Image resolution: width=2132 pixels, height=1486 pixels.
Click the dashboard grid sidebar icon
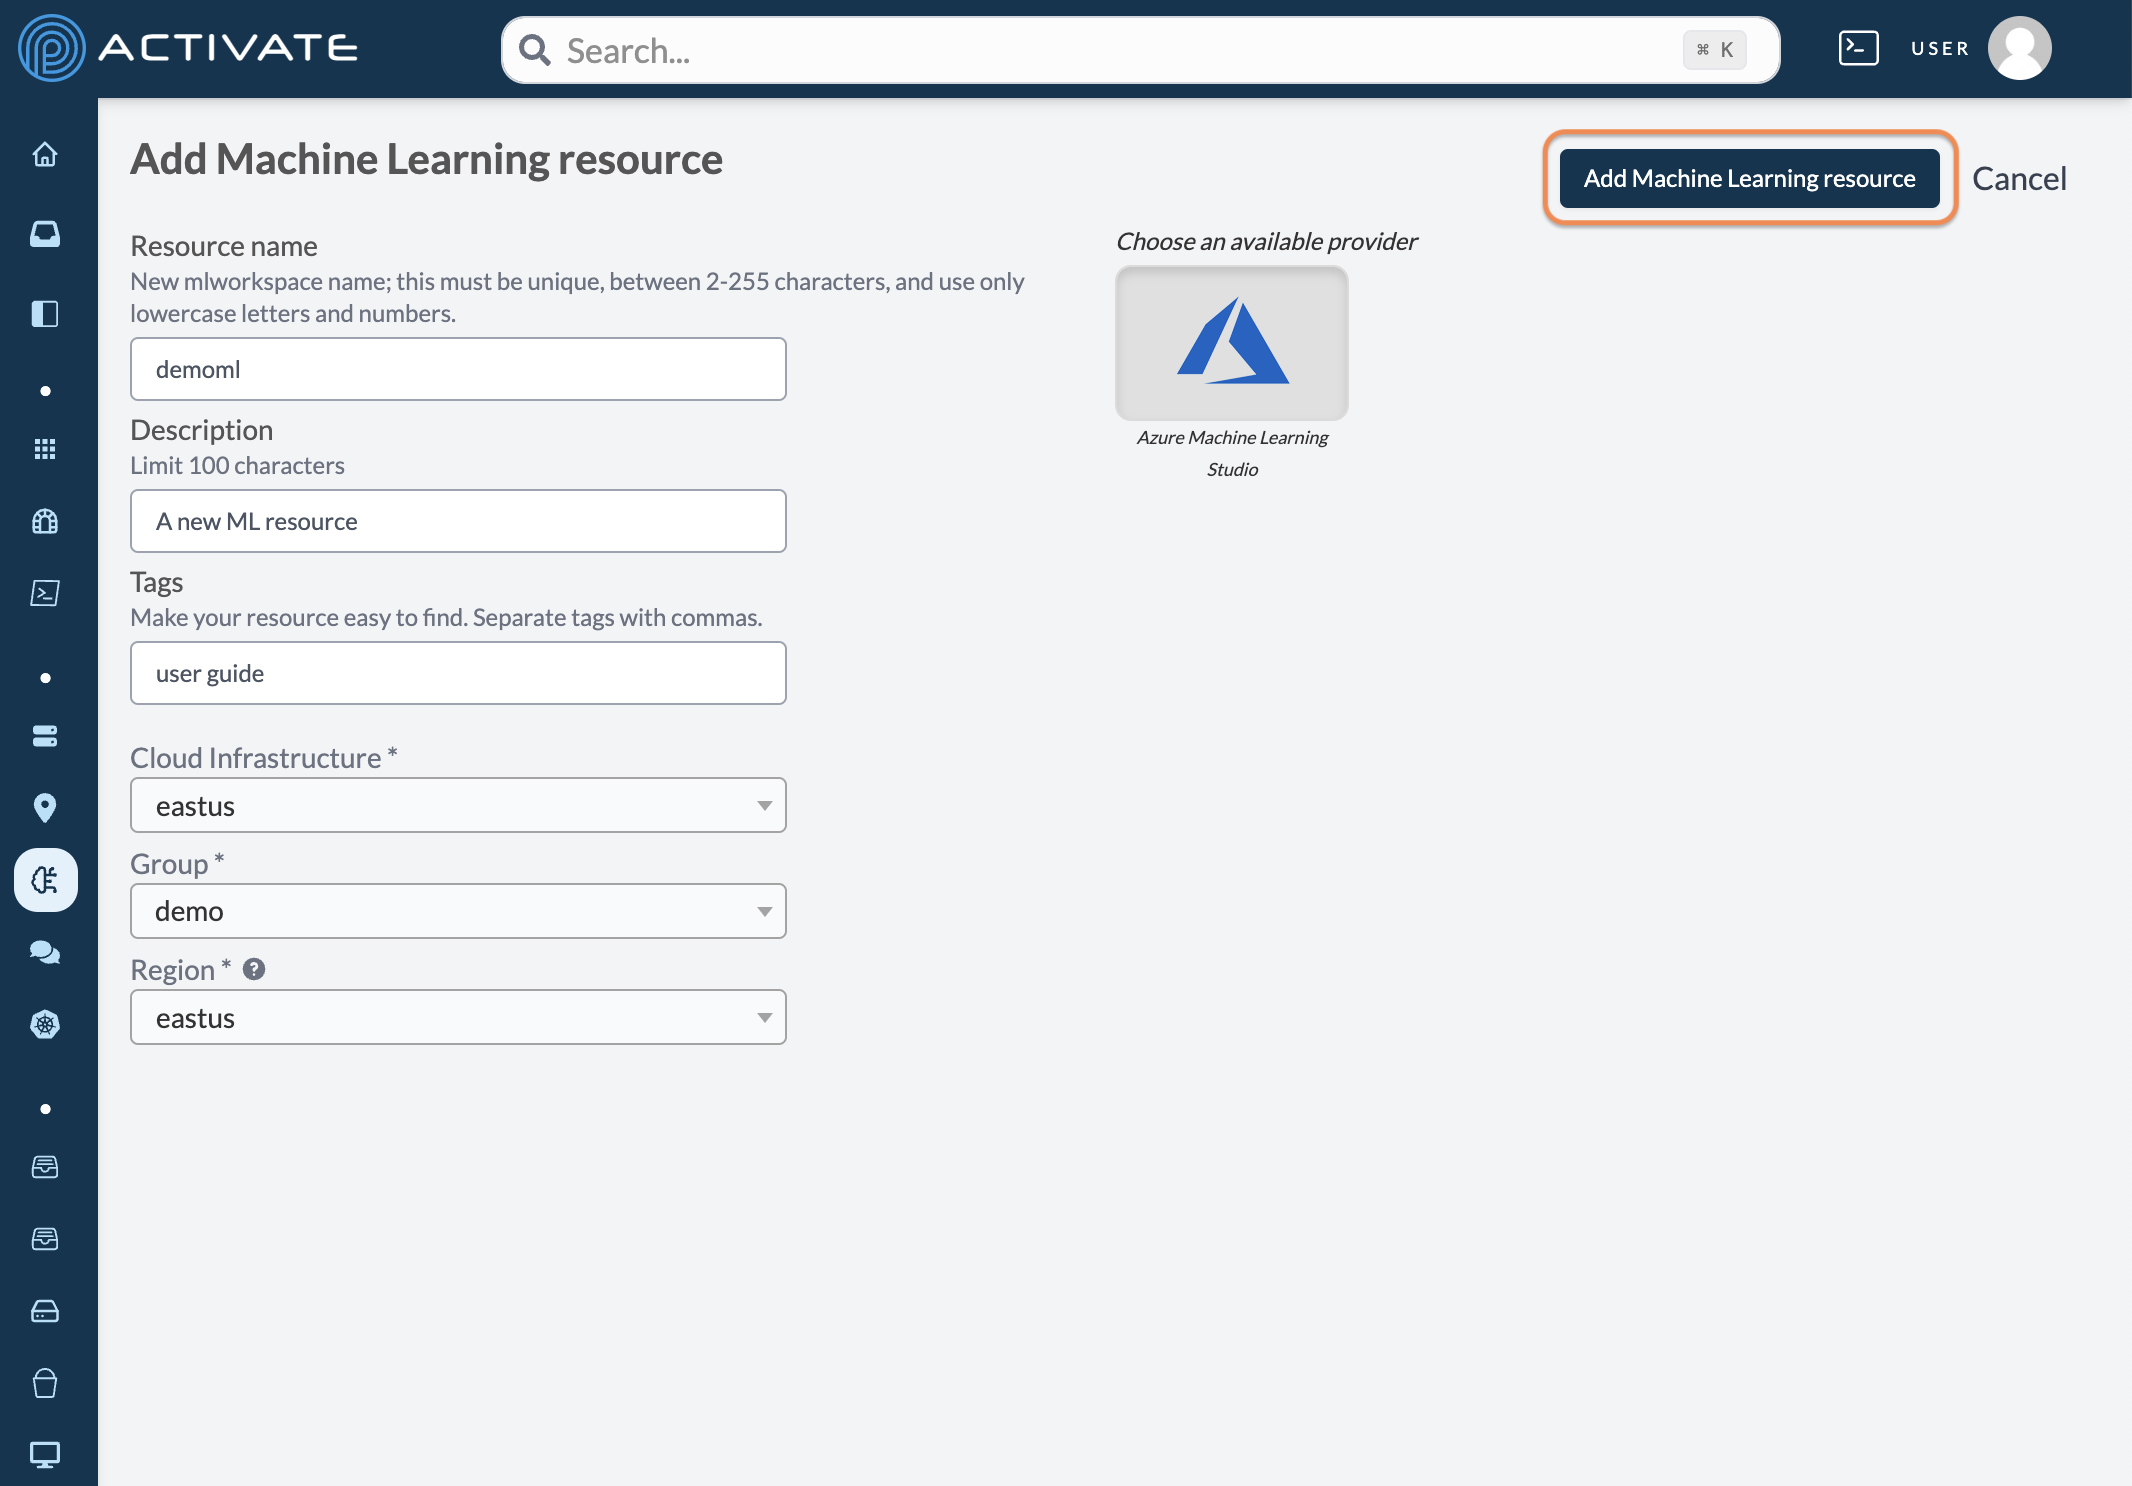point(44,449)
